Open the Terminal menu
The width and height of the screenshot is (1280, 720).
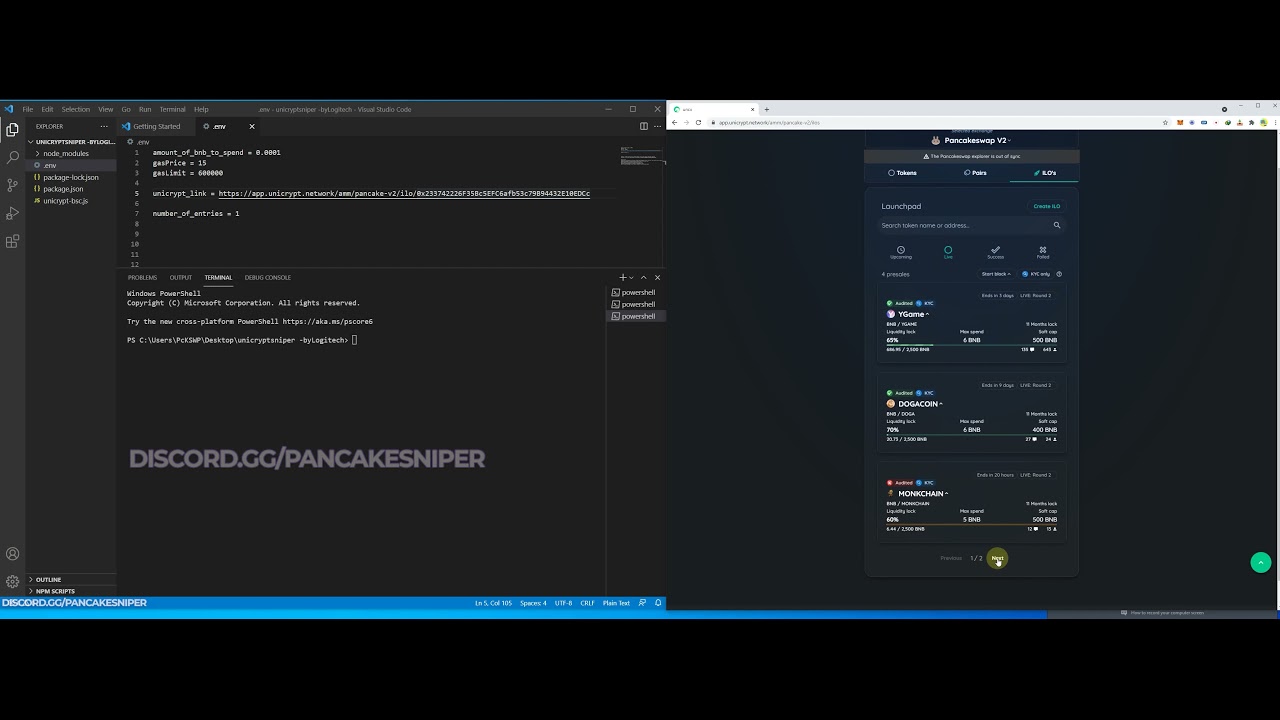pos(172,109)
